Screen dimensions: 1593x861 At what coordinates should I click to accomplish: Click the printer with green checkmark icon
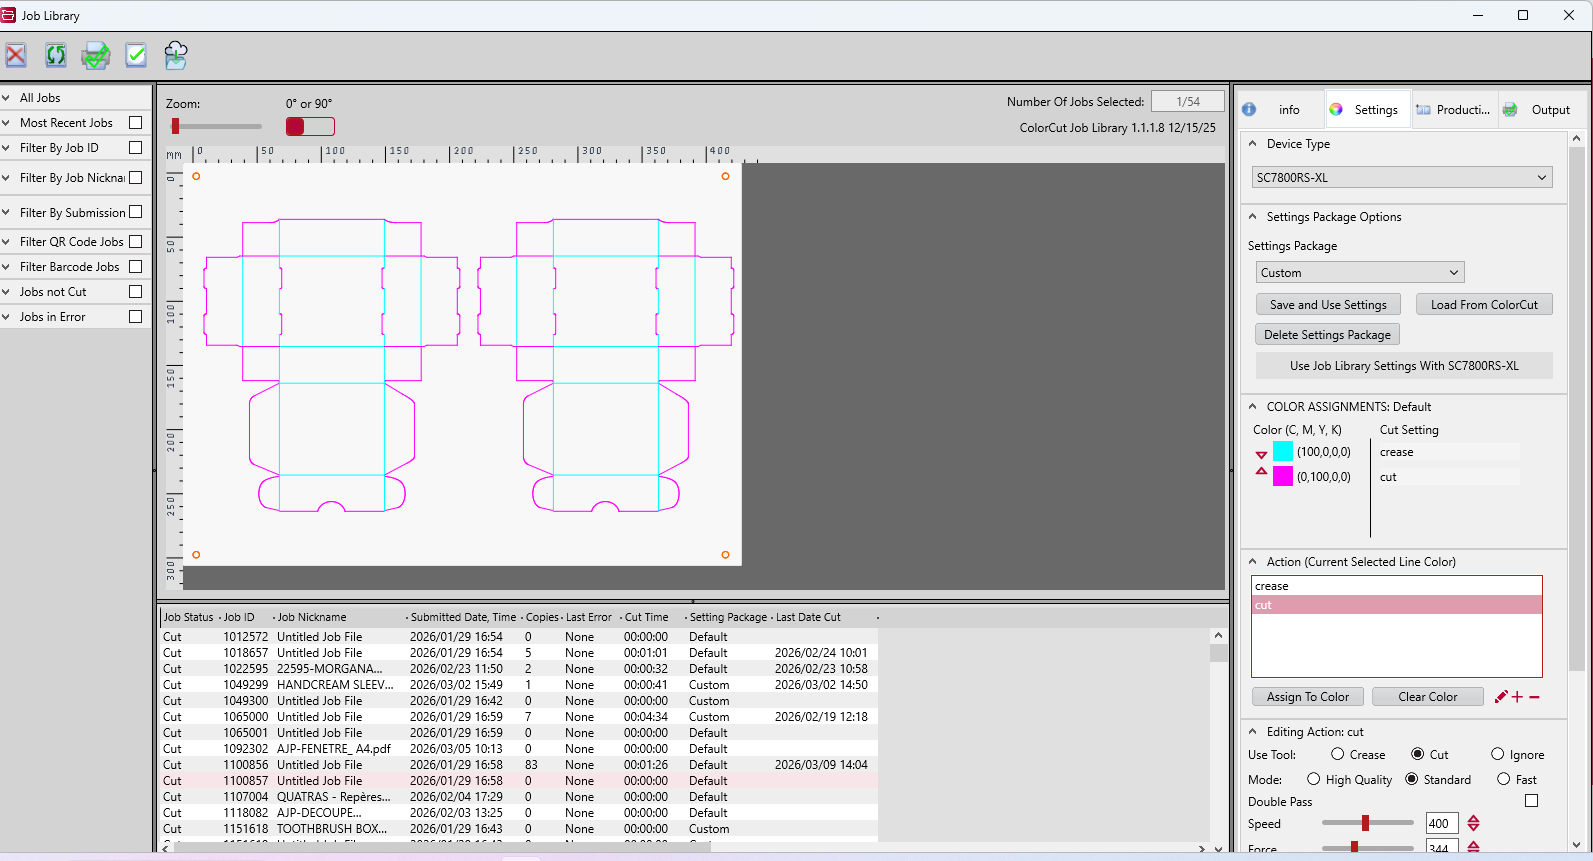96,55
